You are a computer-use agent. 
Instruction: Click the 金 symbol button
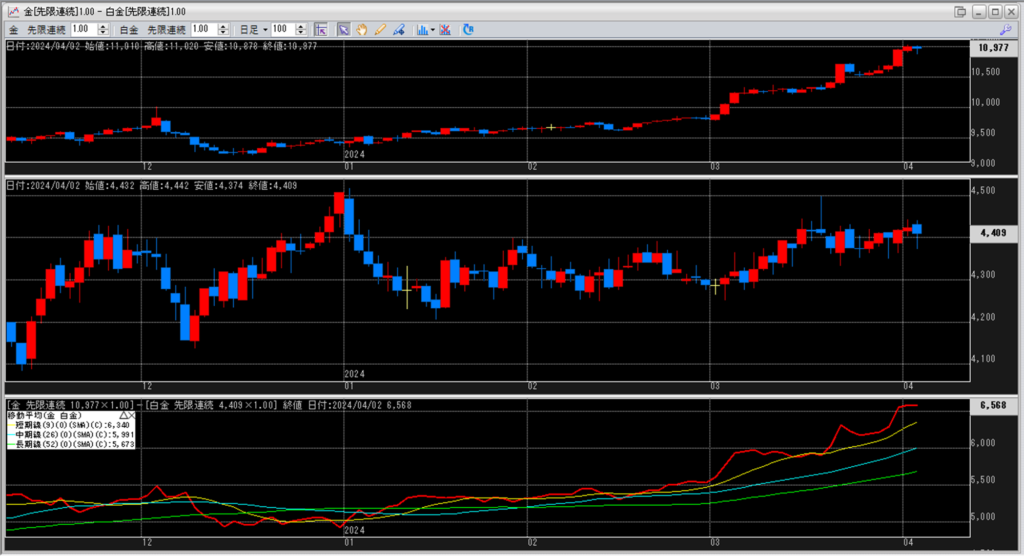(x=14, y=29)
